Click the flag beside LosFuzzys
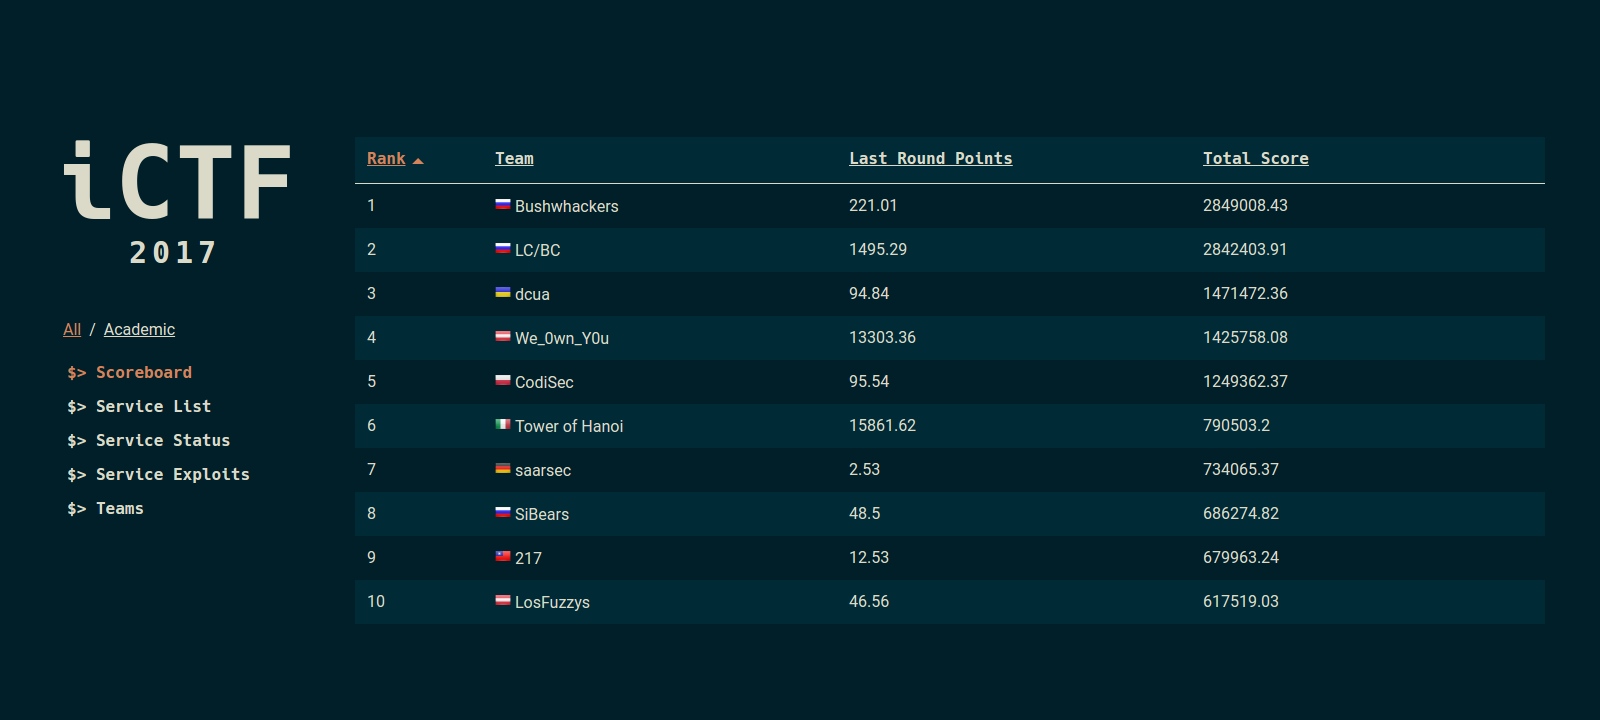This screenshot has height=720, width=1600. pos(503,600)
